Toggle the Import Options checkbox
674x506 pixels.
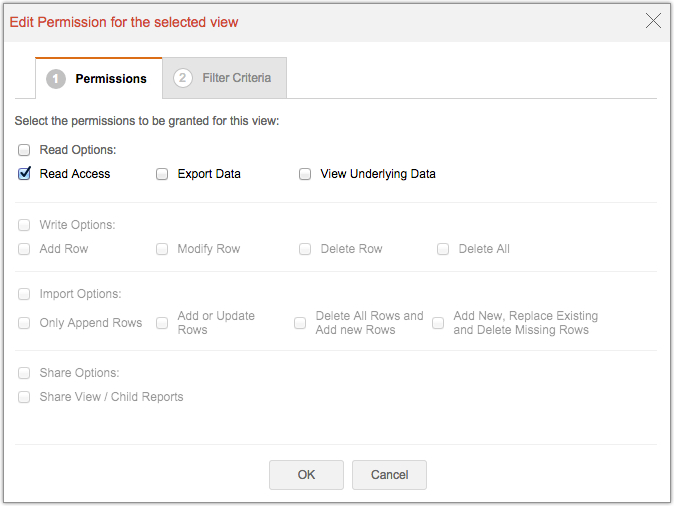pos(24,294)
